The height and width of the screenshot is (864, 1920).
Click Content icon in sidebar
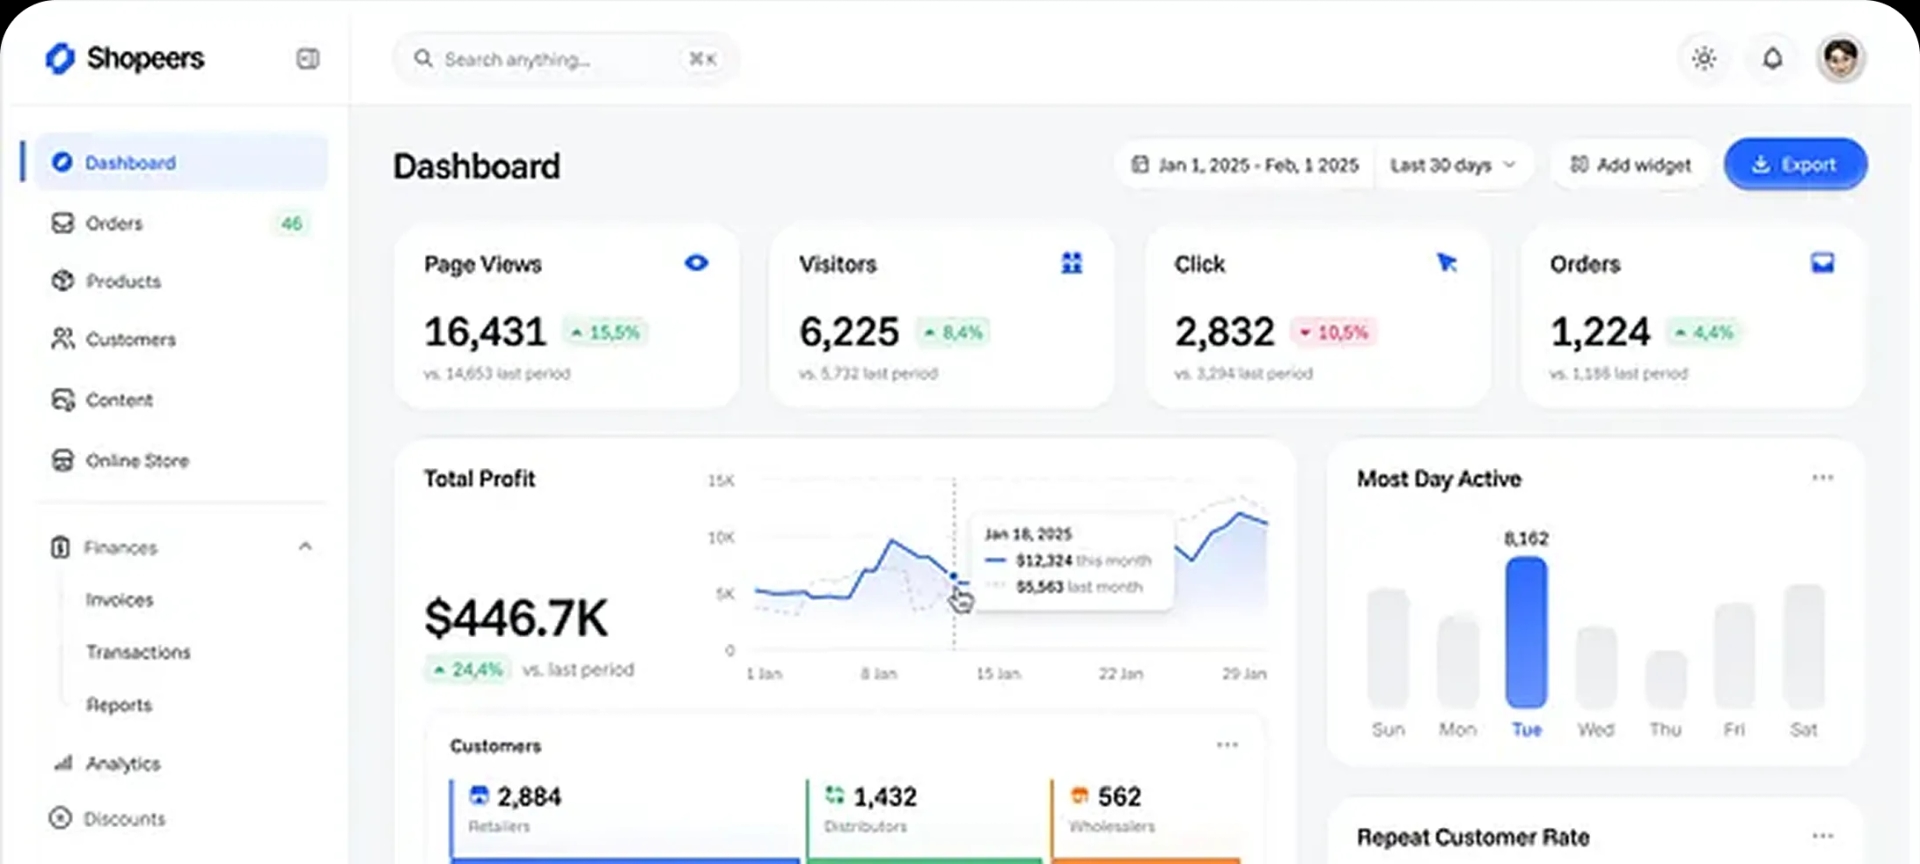coord(63,400)
